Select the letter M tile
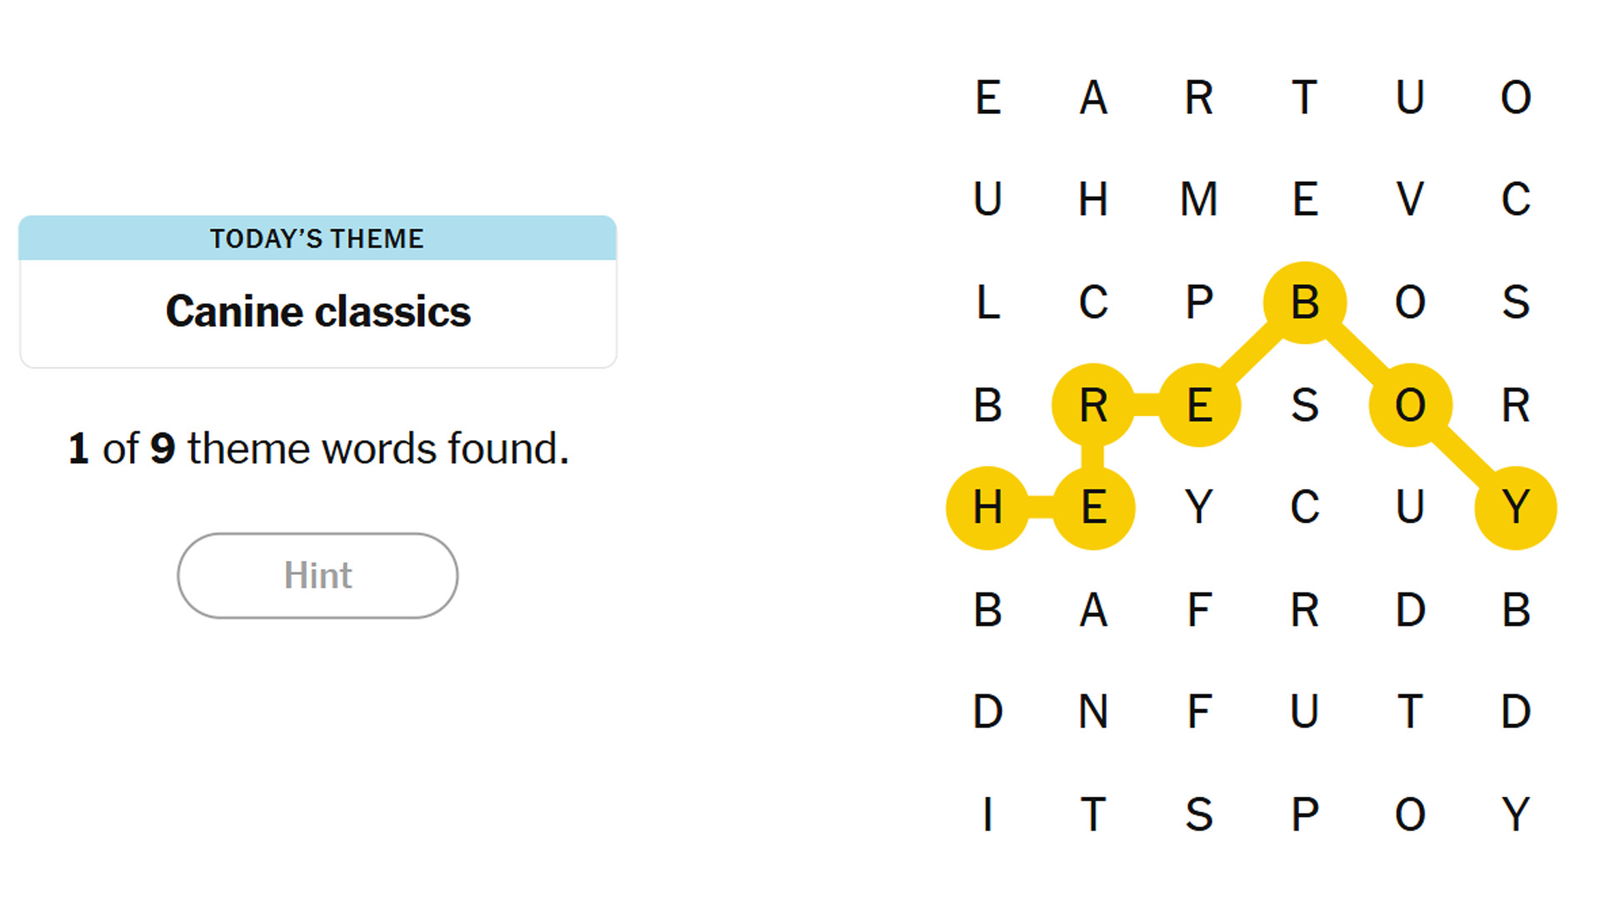Screen dimensions: 1600x900 coord(1198,199)
